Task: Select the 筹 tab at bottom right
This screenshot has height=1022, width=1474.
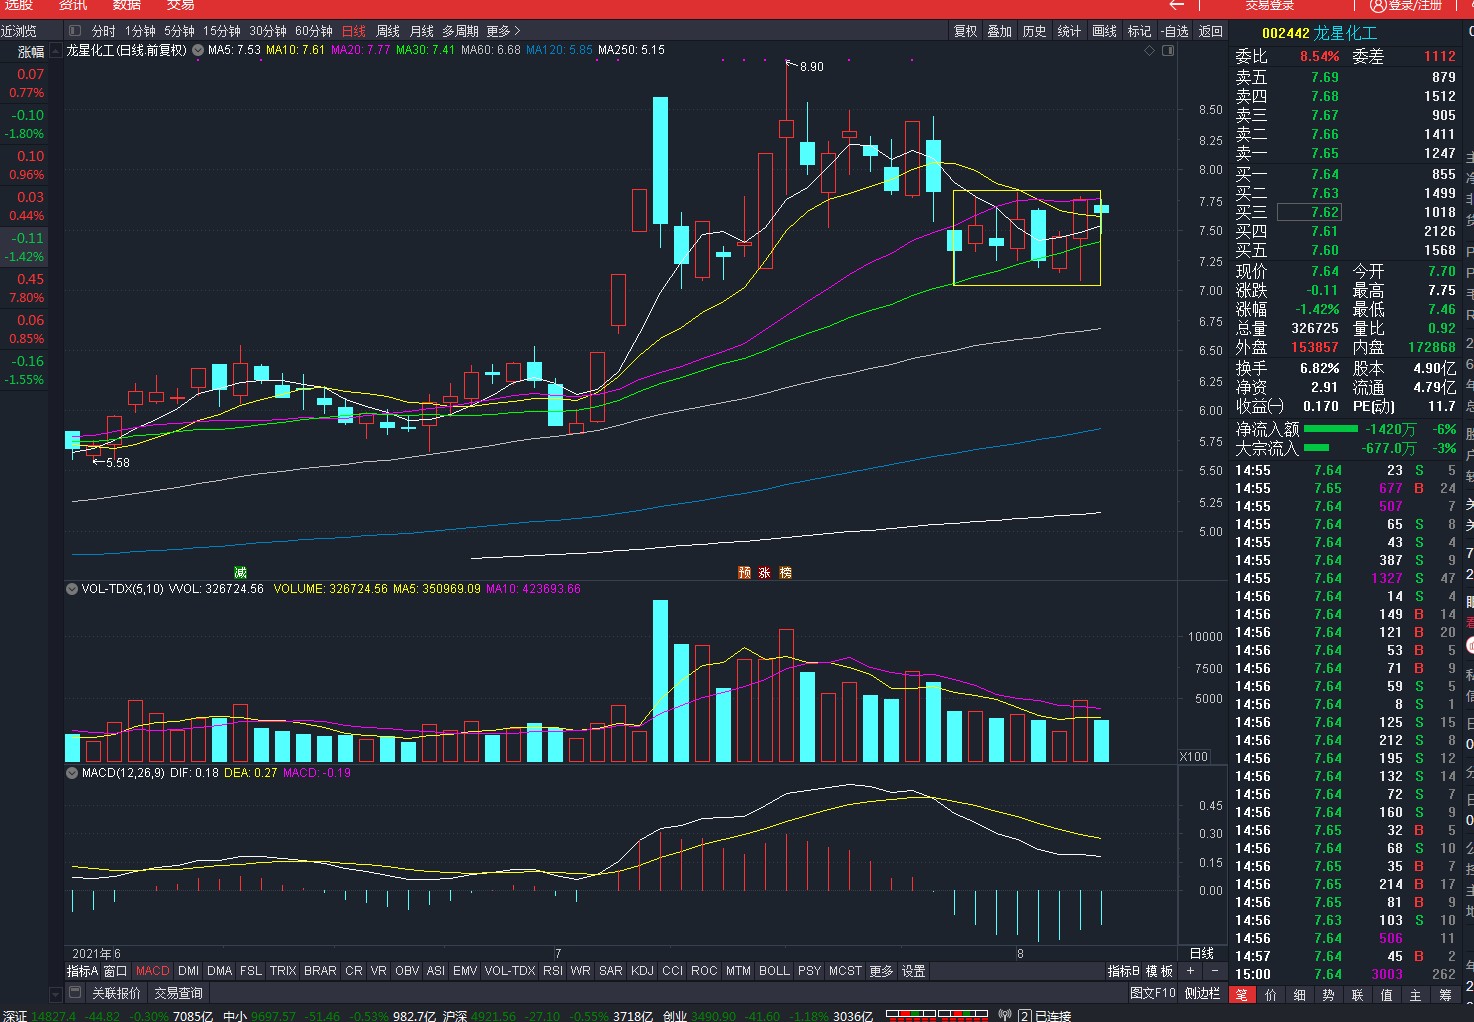Action: pyautogui.click(x=1446, y=994)
